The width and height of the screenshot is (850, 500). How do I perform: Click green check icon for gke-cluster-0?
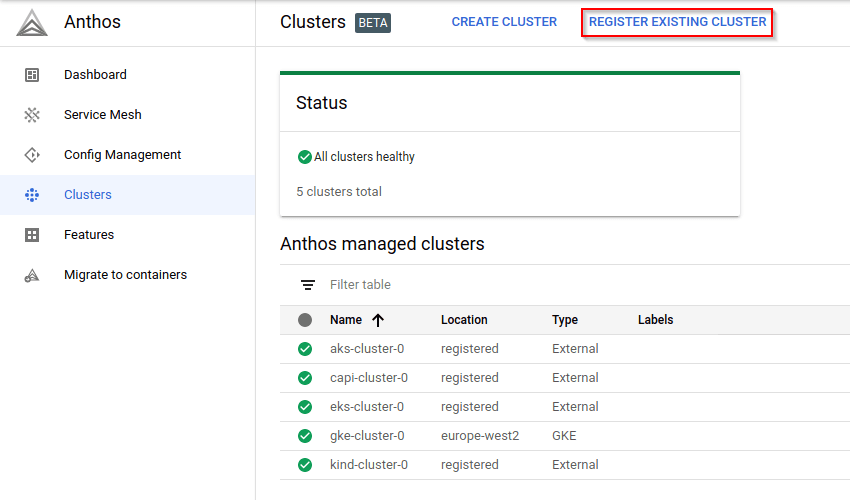pyautogui.click(x=305, y=435)
